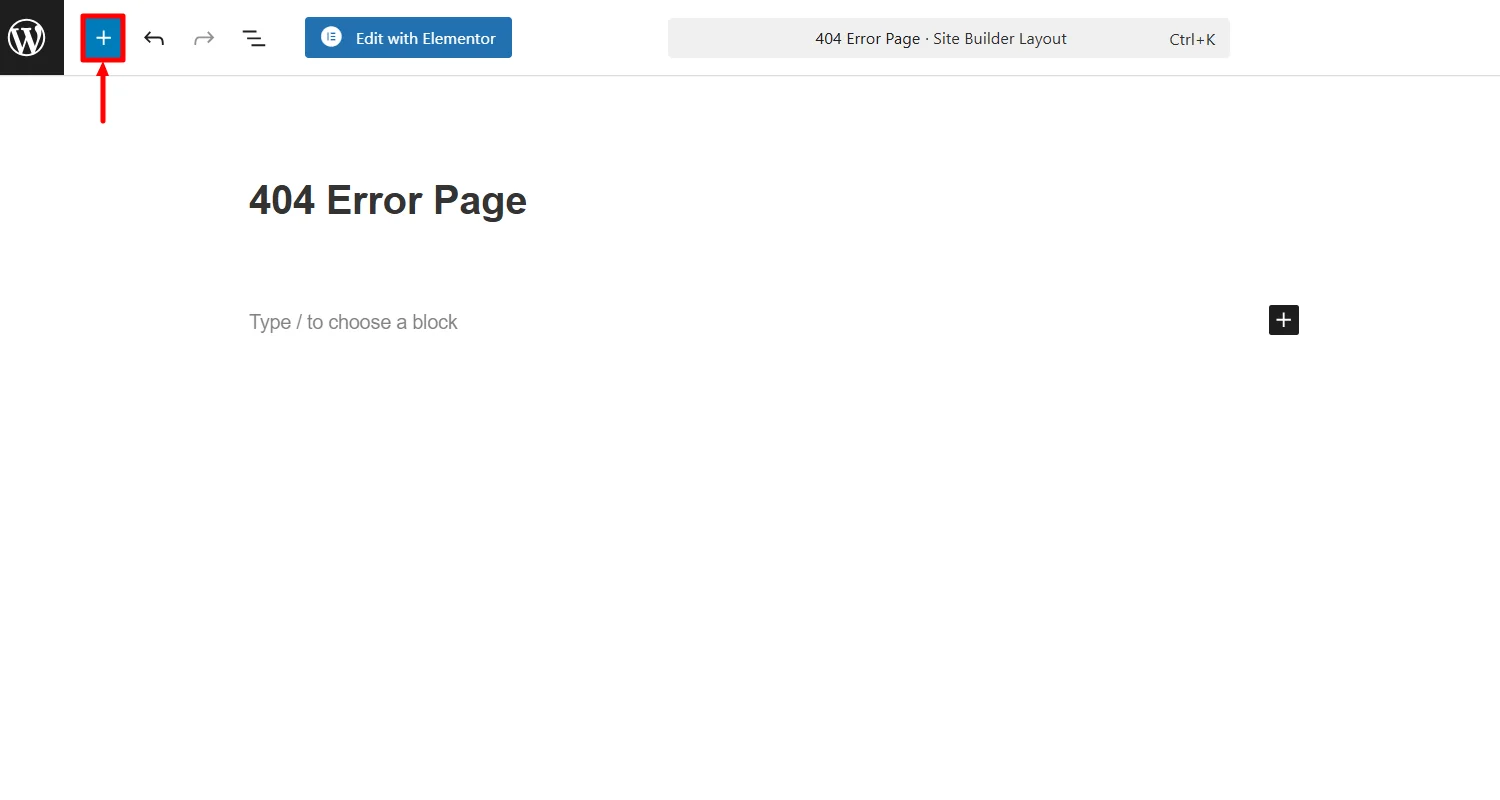The width and height of the screenshot is (1500, 800).
Task: Open the command palette document bar
Action: click(x=948, y=38)
